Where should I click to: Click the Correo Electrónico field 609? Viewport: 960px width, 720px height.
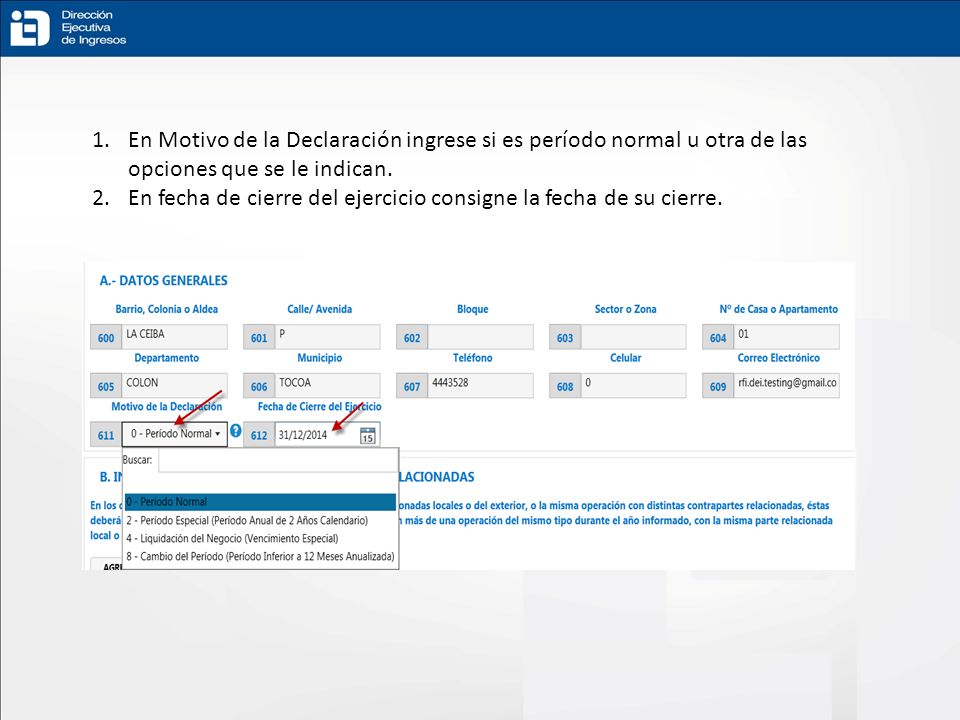(787, 386)
